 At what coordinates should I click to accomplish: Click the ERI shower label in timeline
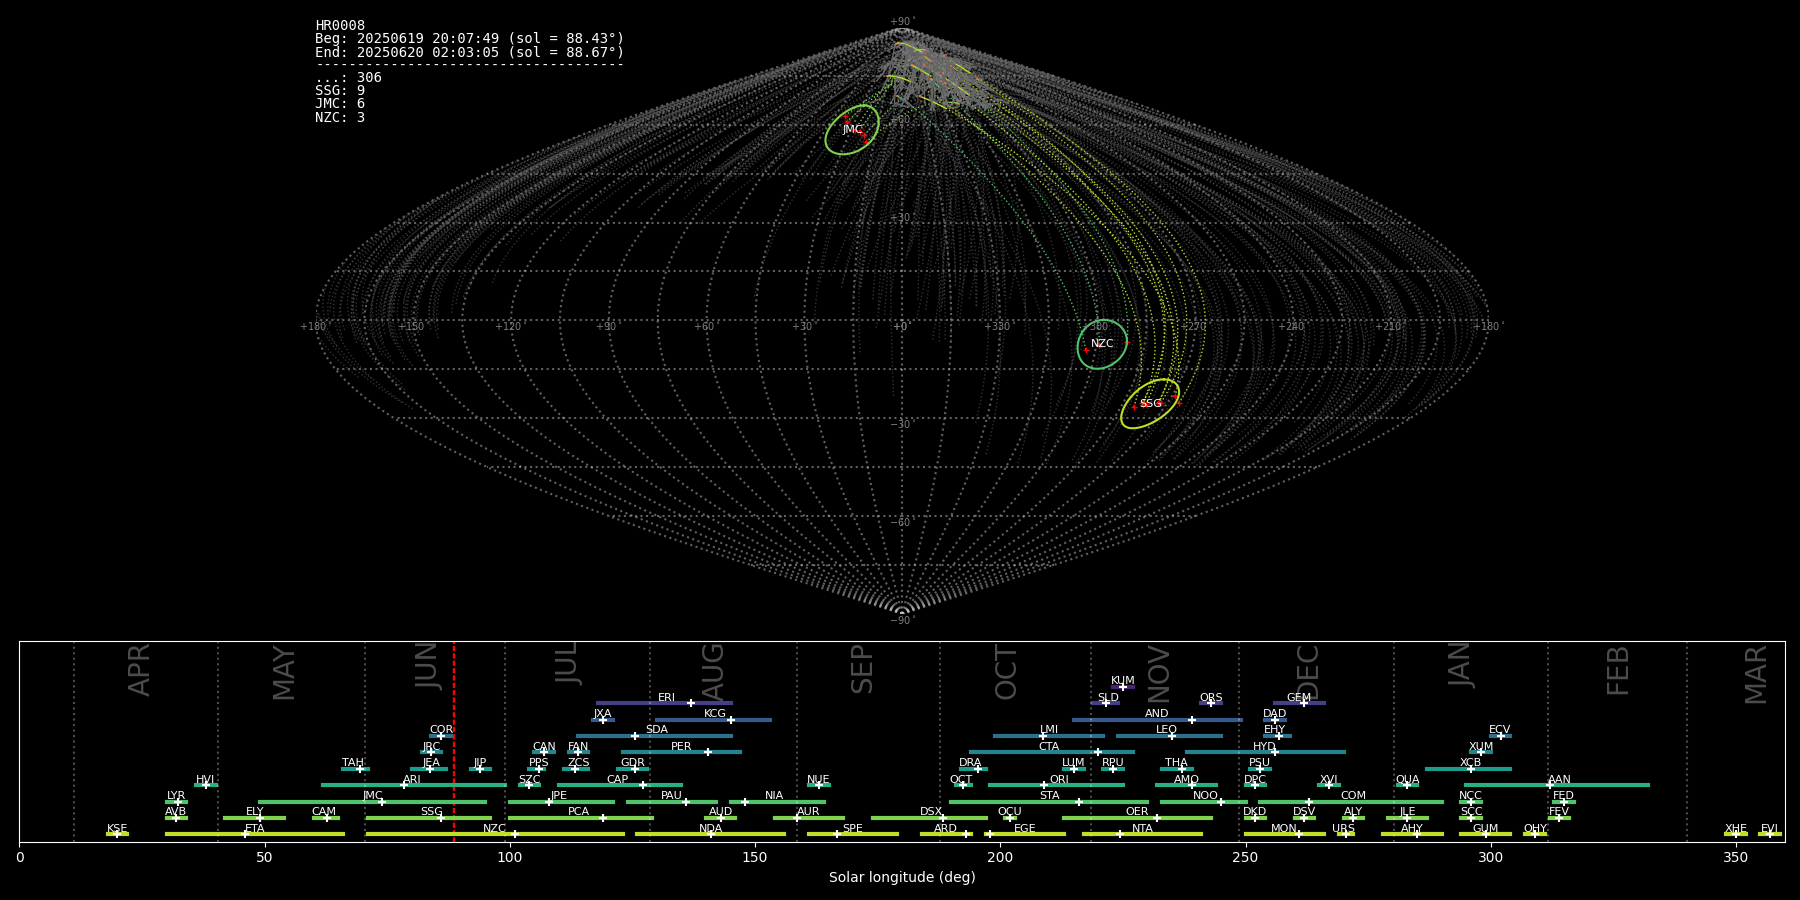666,698
